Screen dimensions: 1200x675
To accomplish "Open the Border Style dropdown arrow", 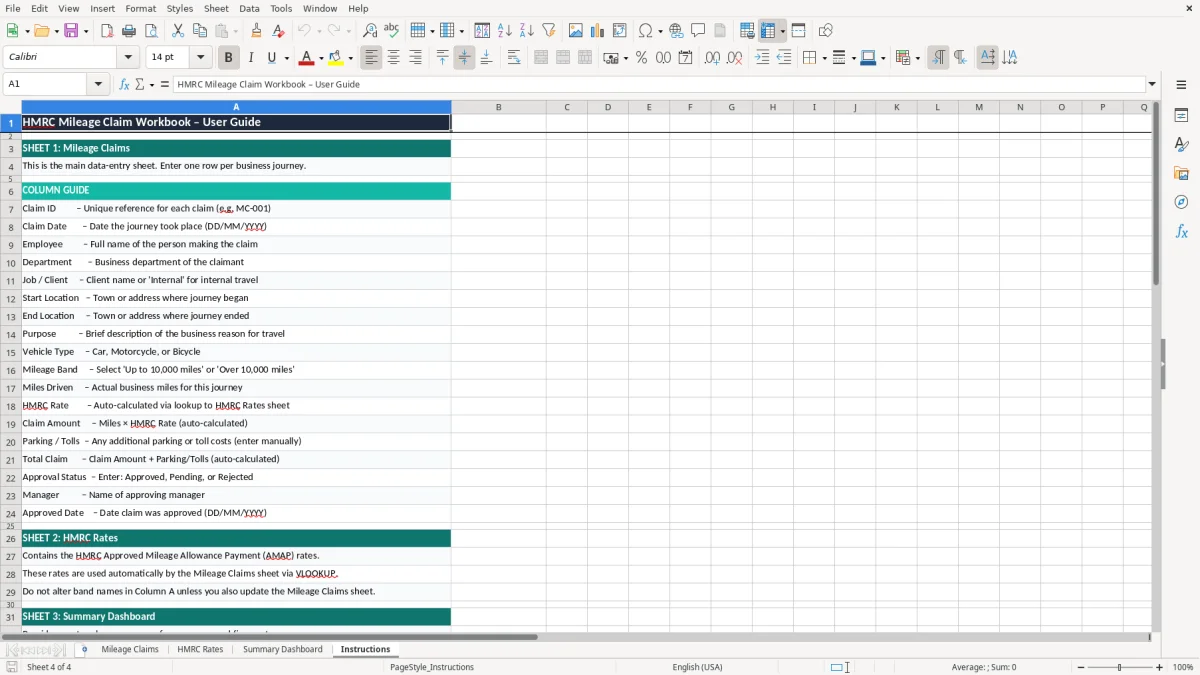I will (853, 58).
